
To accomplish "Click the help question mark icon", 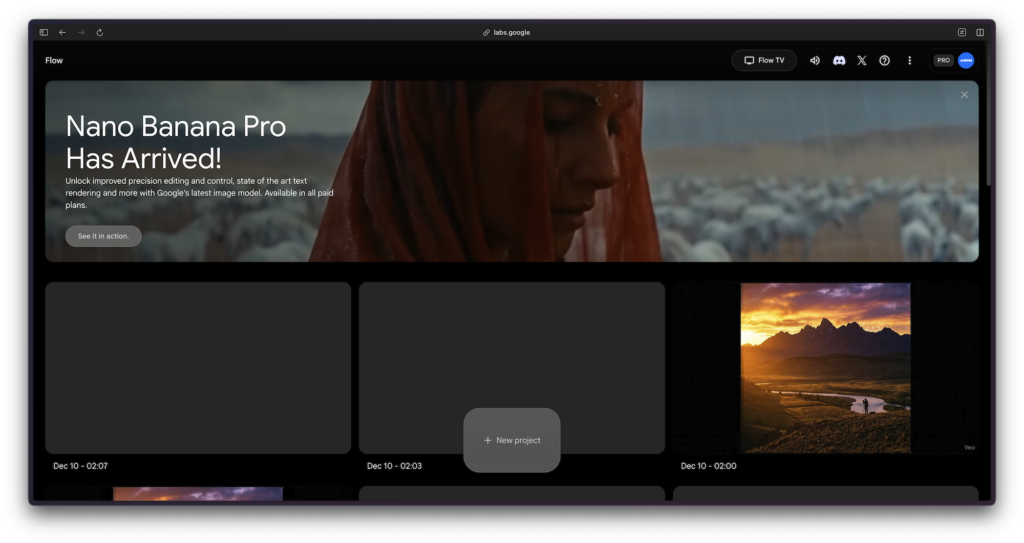I will [884, 60].
